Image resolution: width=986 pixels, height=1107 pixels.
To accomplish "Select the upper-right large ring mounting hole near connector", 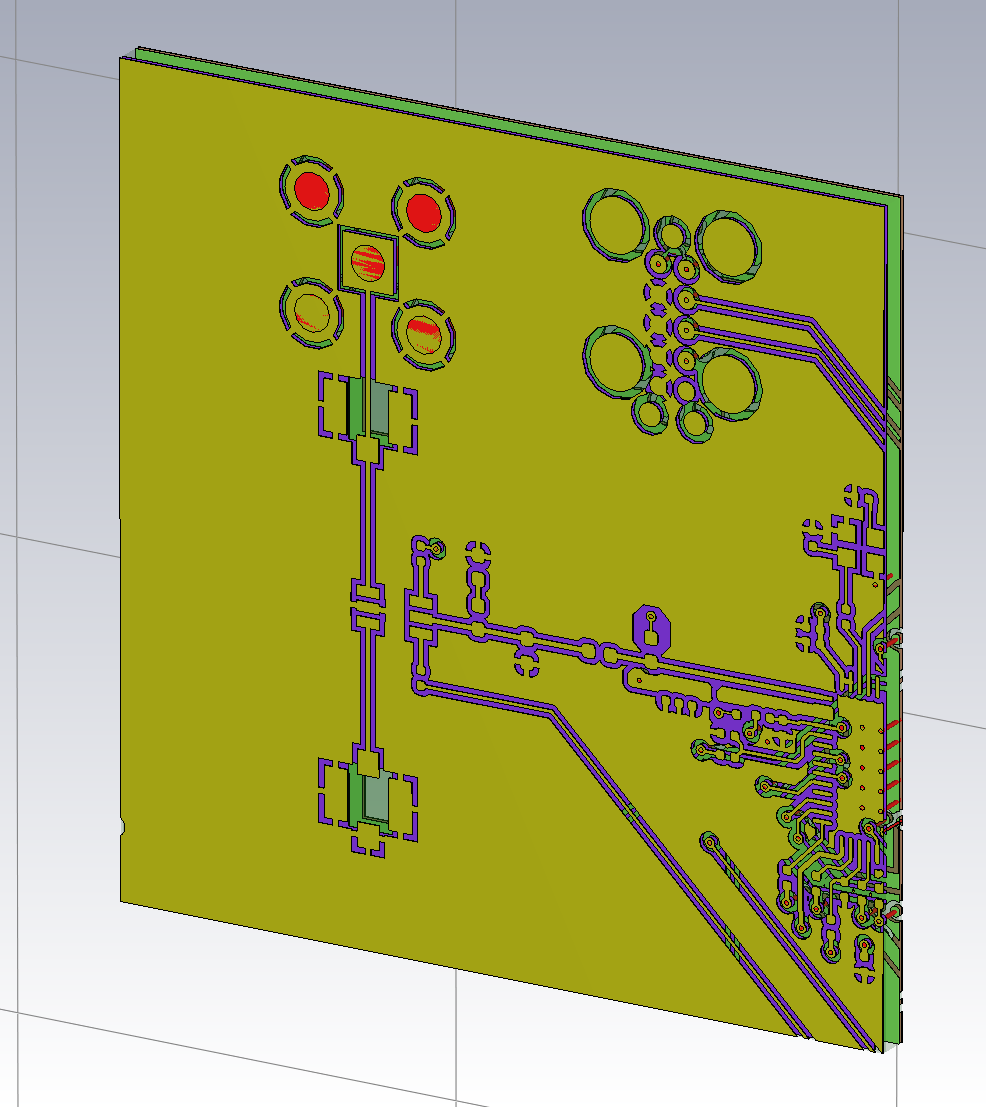I will (x=728, y=246).
